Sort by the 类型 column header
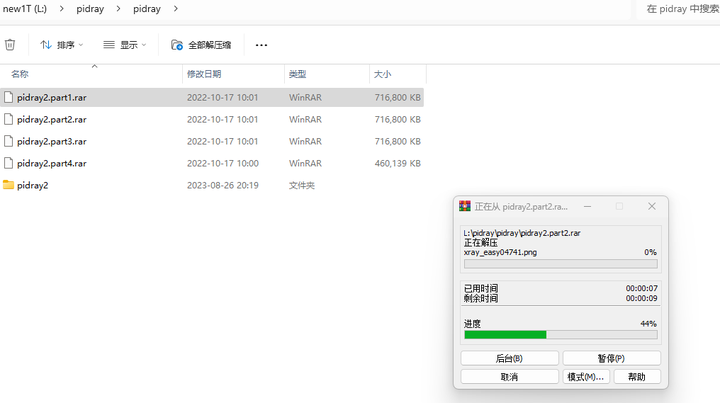This screenshot has width=720, height=403. [298, 74]
